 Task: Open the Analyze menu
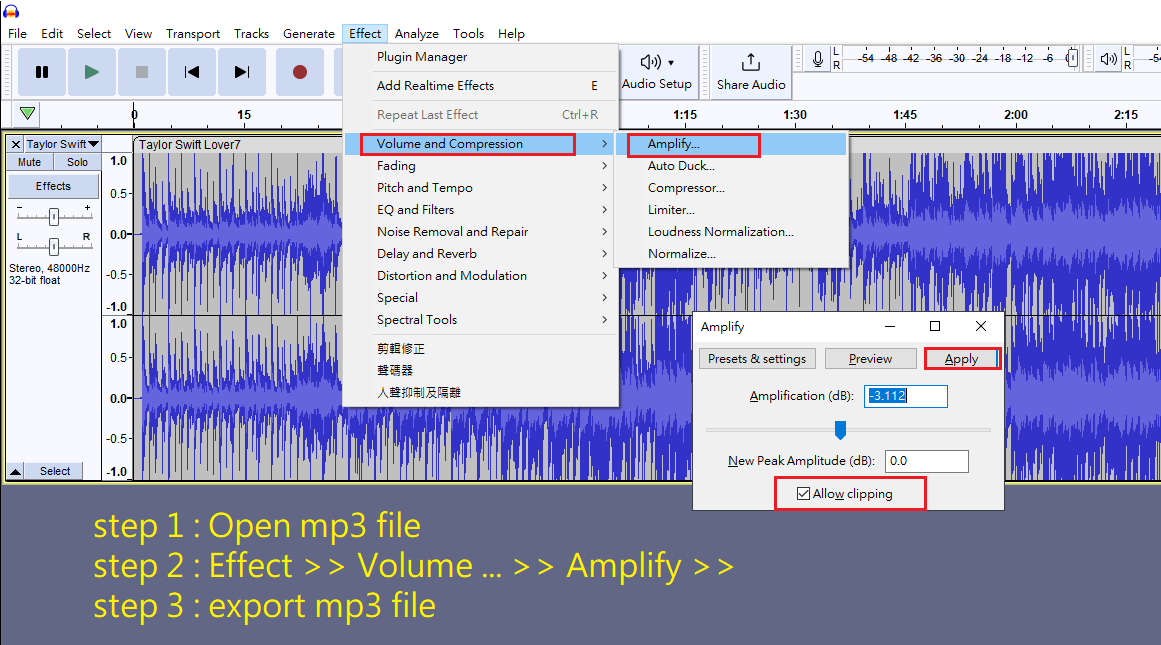(x=416, y=33)
